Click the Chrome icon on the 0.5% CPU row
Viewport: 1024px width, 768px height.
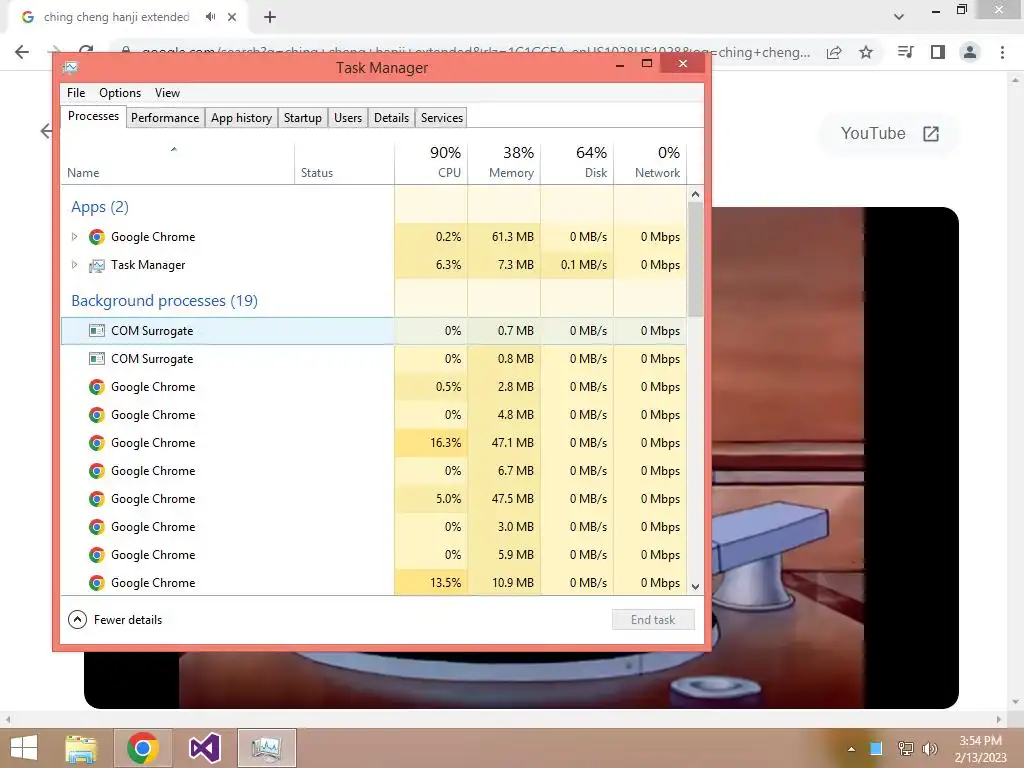click(97, 387)
